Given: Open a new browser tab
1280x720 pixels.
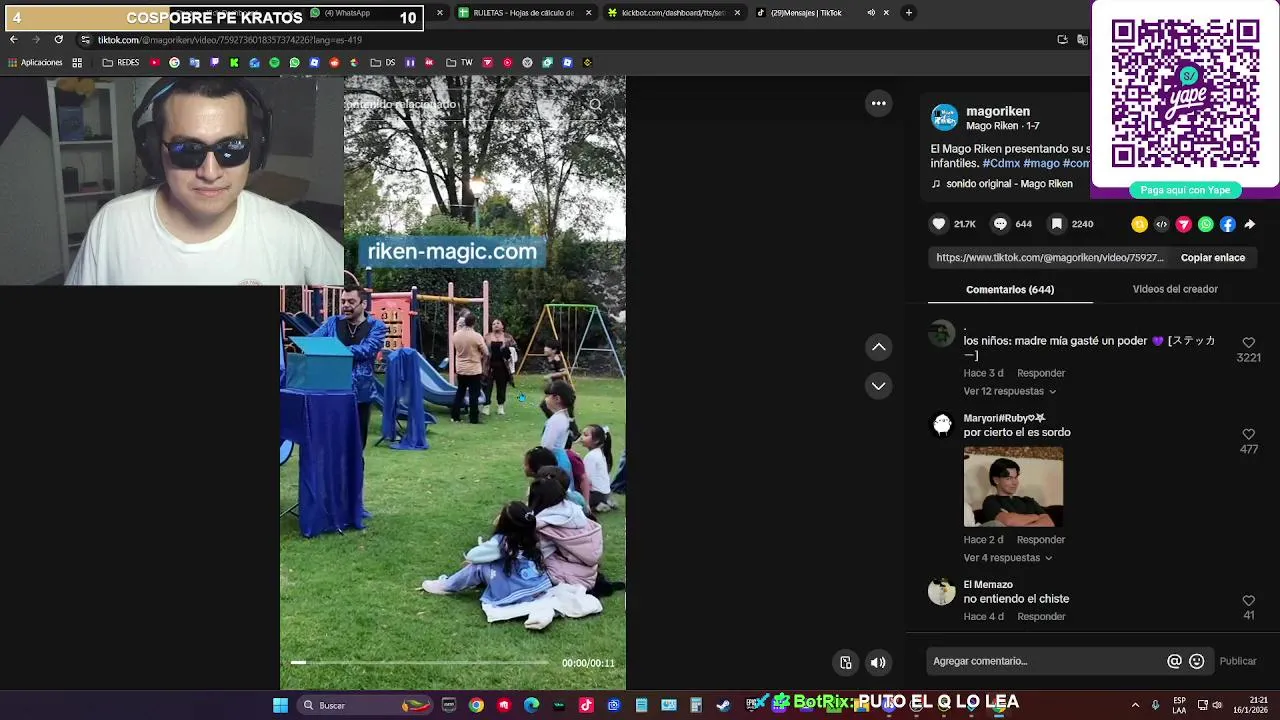Looking at the screenshot, I should point(908,13).
